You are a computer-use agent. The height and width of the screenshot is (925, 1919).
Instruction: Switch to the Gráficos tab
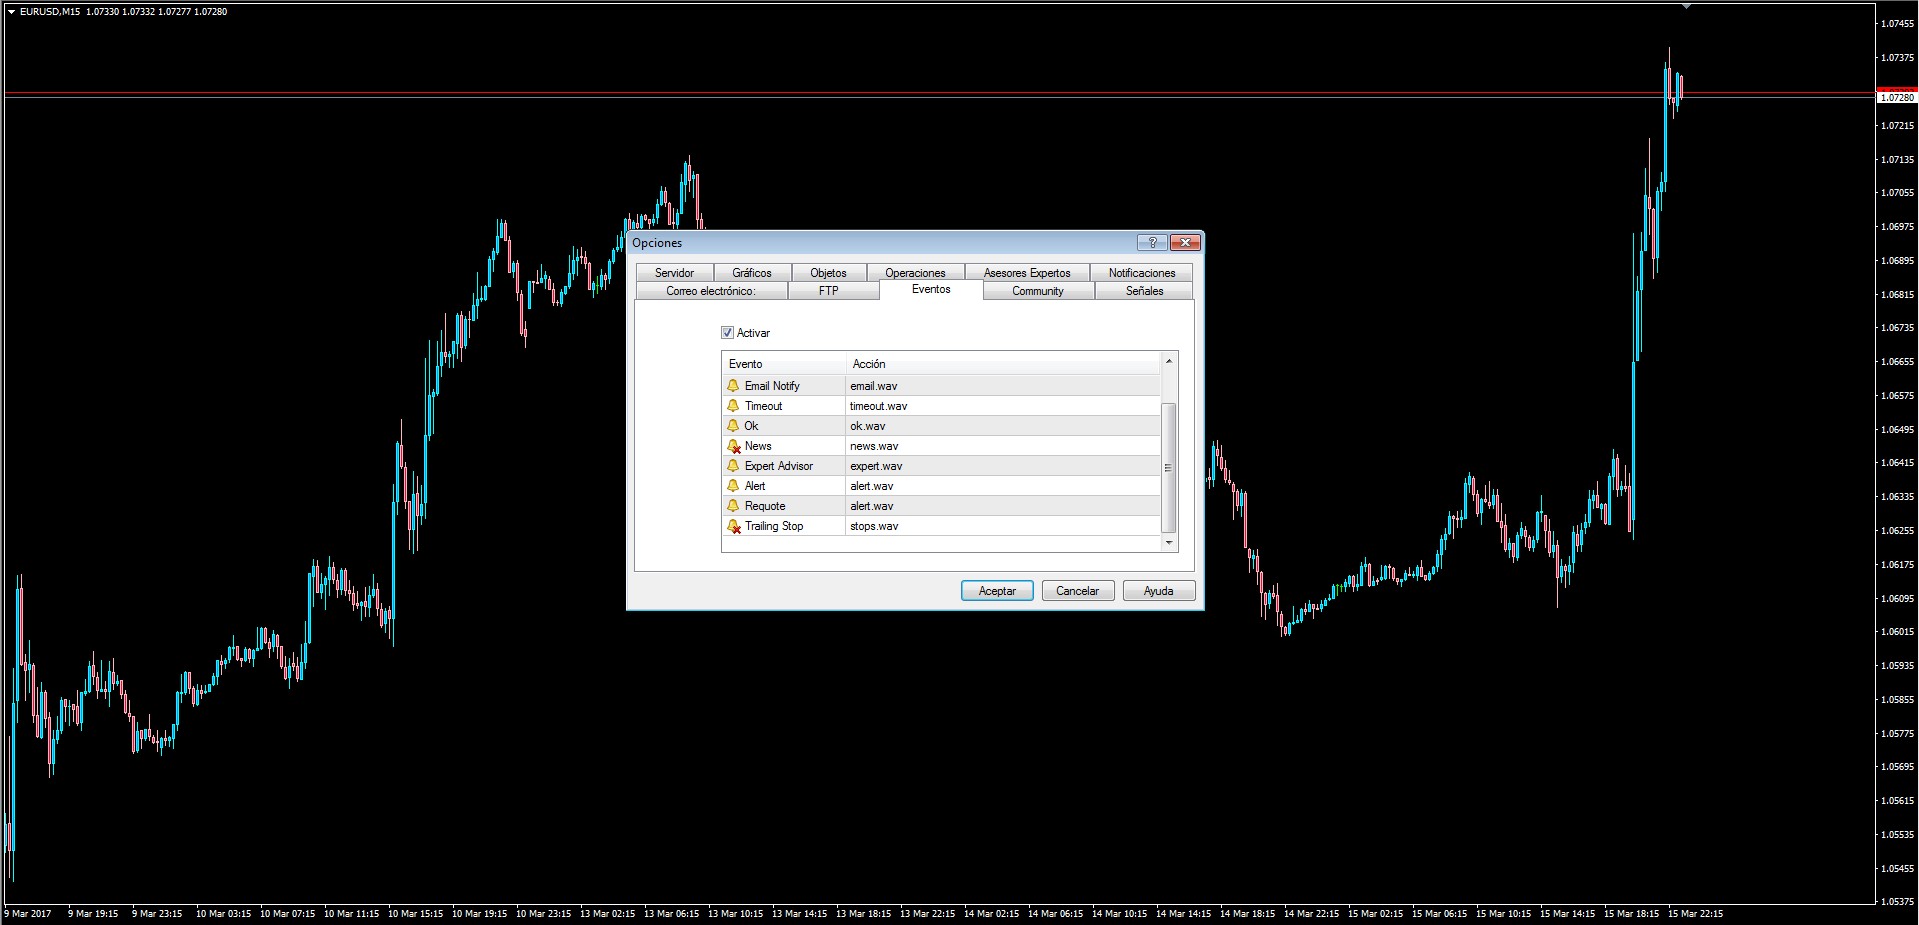pyautogui.click(x=752, y=272)
